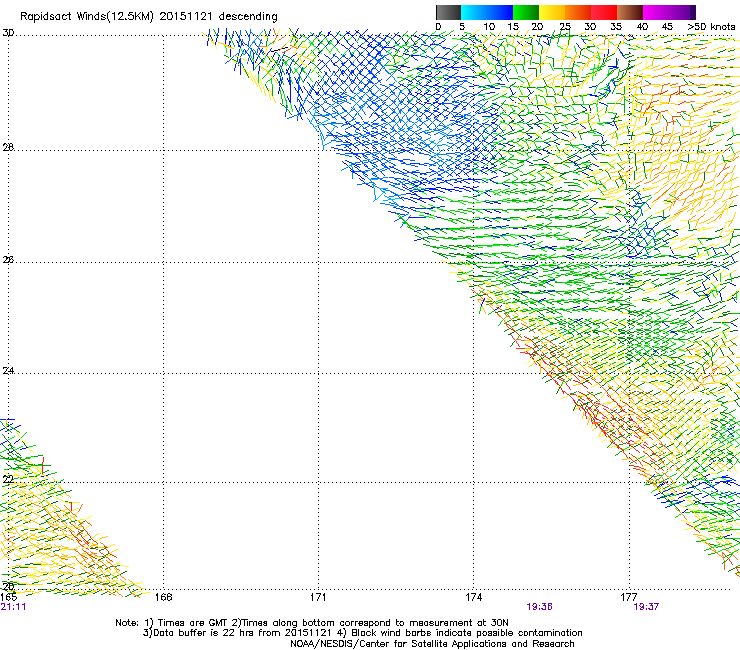Select the orange 25-30 knots legend swatch
This screenshot has width=740, height=650.
pos(578,12)
